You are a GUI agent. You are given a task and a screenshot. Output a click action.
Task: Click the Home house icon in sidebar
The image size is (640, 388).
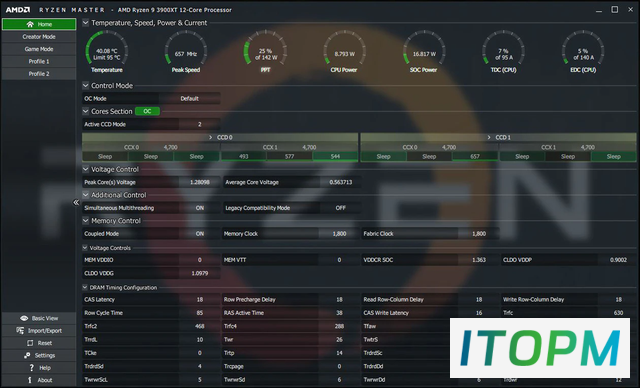coord(30,24)
